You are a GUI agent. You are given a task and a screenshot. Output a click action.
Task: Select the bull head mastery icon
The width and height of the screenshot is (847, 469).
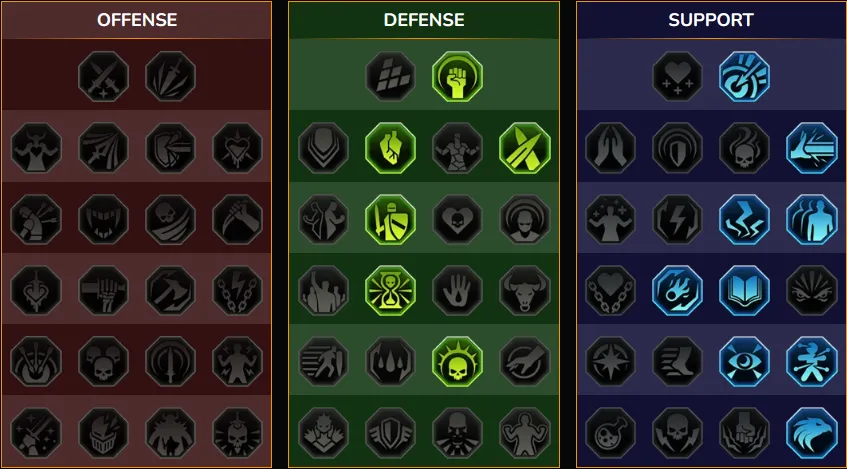[x=525, y=290]
